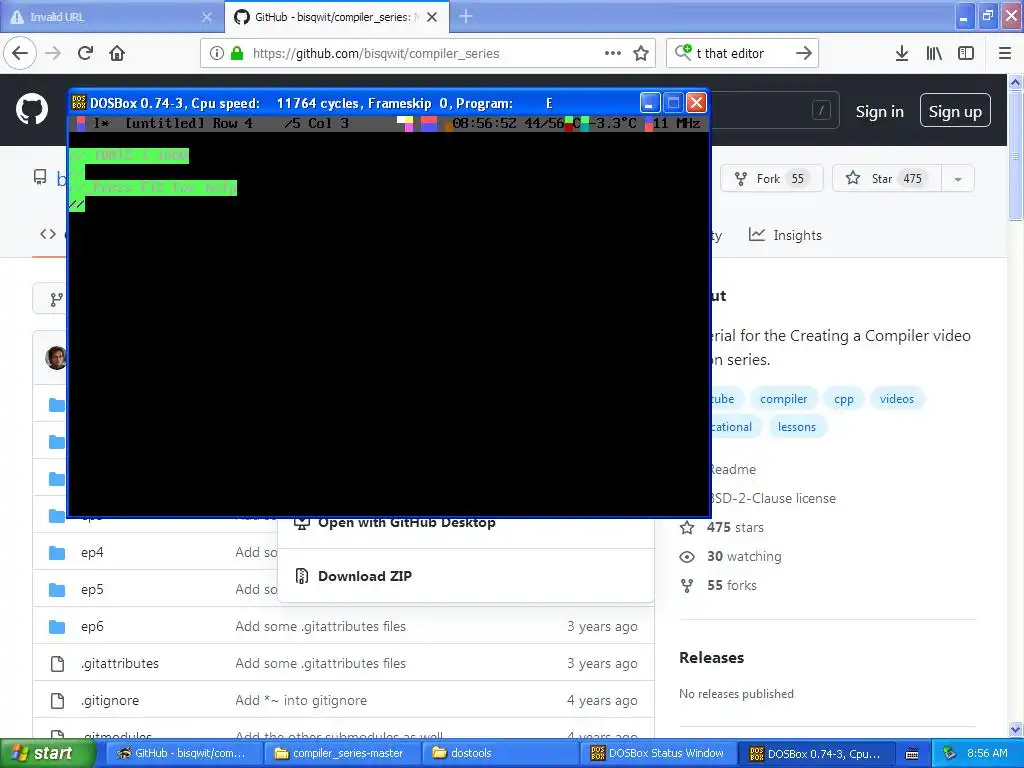The height and width of the screenshot is (768, 1024).
Task: Click the Sign up button
Action: (x=955, y=112)
